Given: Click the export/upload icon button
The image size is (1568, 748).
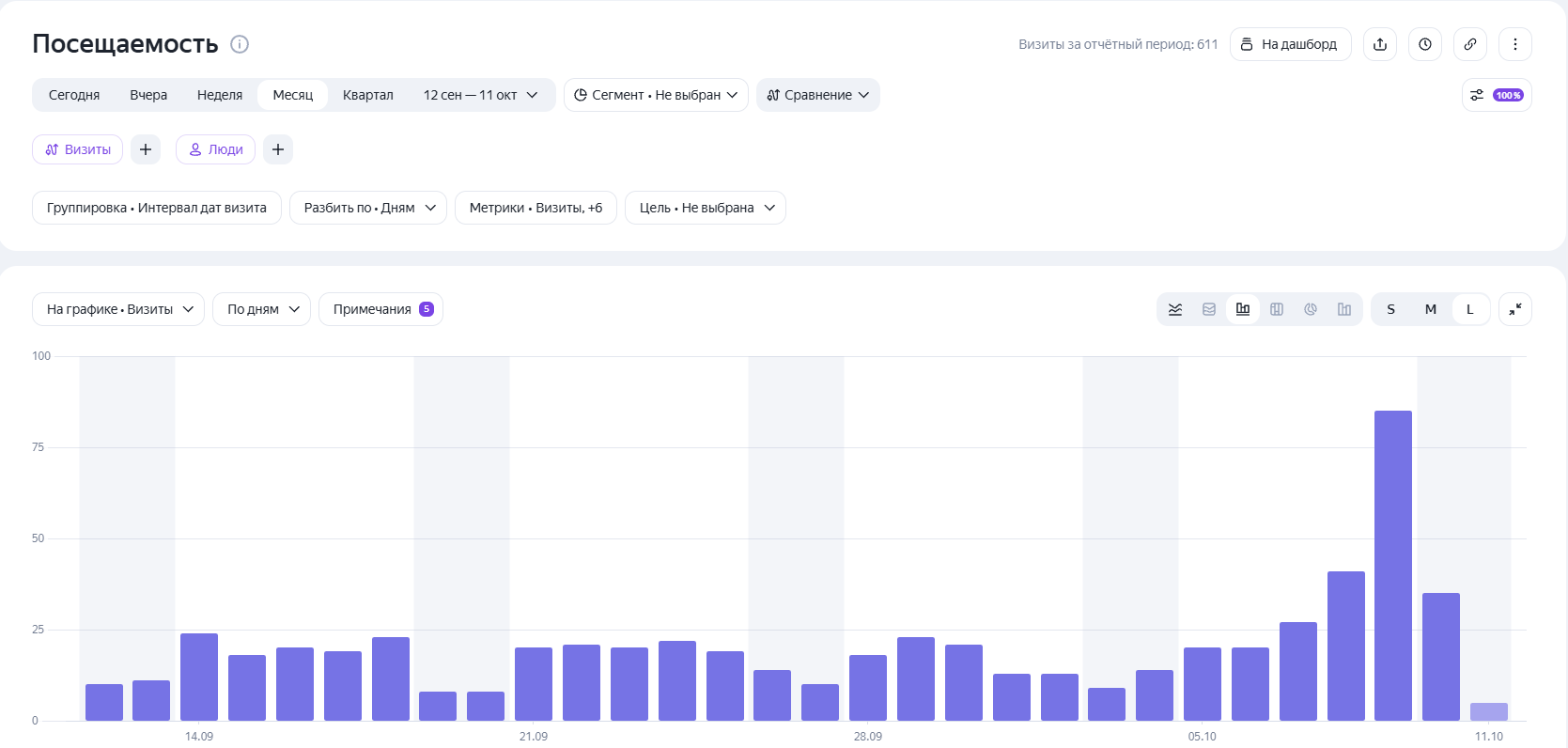Looking at the screenshot, I should [1380, 44].
